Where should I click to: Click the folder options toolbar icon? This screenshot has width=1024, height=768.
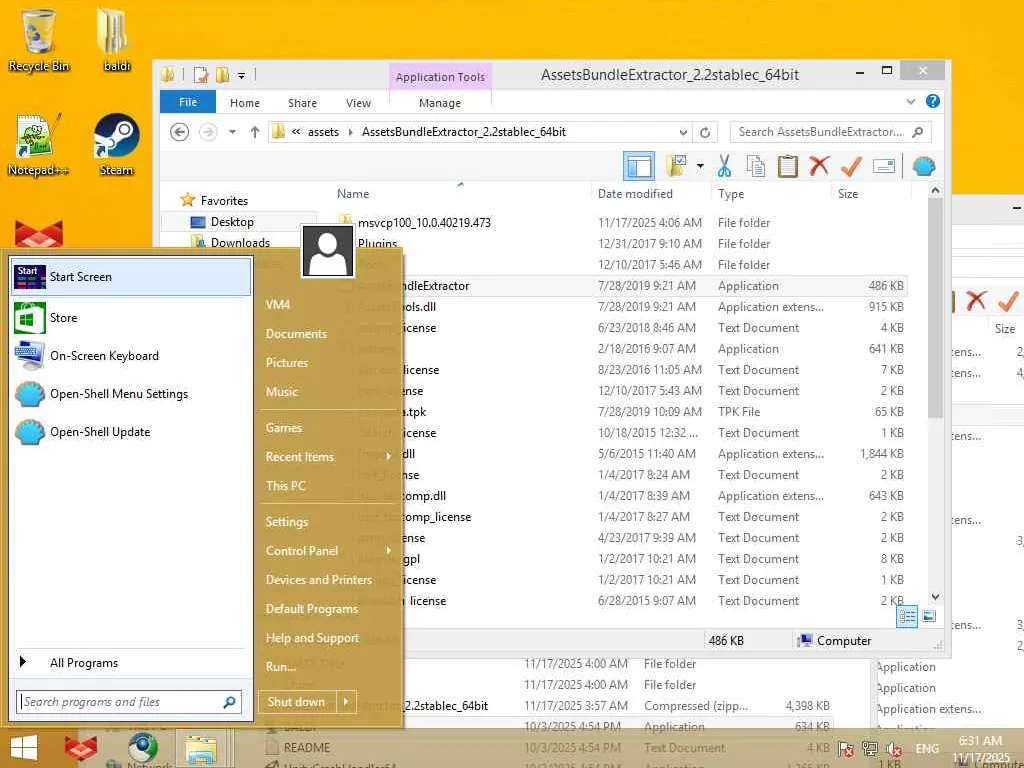[x=676, y=166]
